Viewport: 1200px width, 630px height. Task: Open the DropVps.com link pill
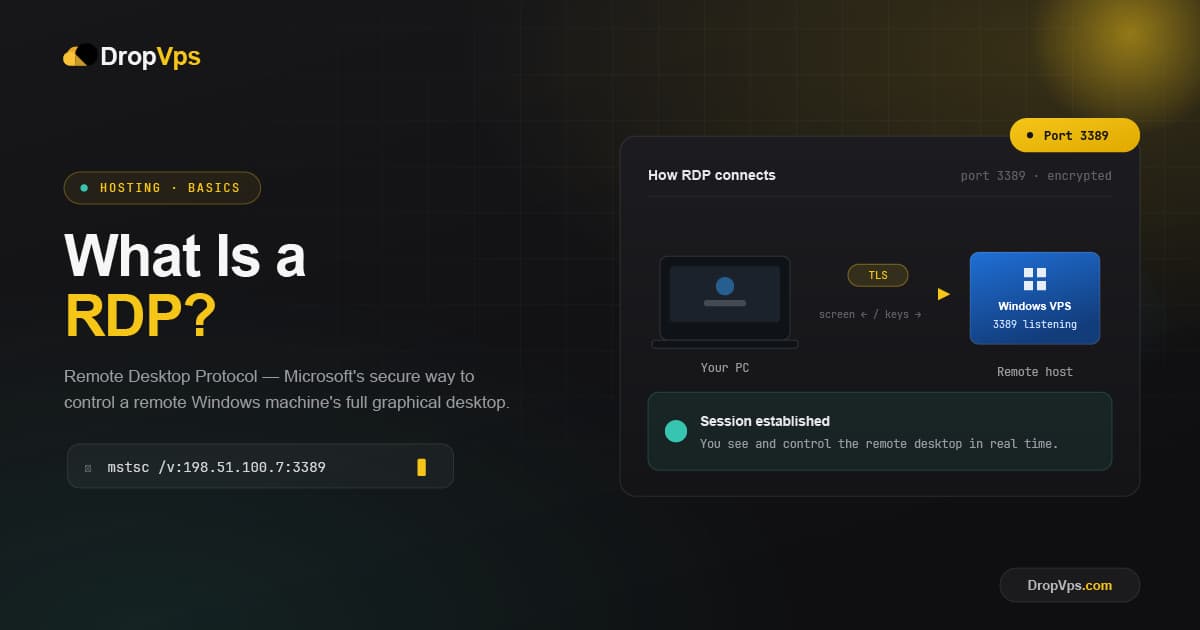1070,585
